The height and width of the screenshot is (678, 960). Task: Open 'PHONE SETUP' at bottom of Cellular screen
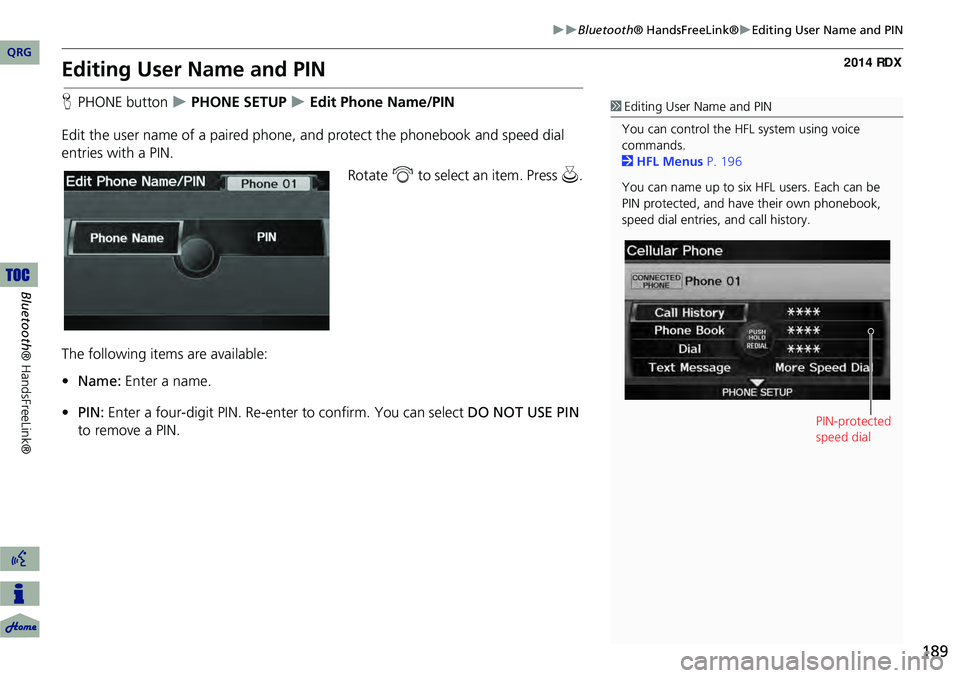(757, 392)
